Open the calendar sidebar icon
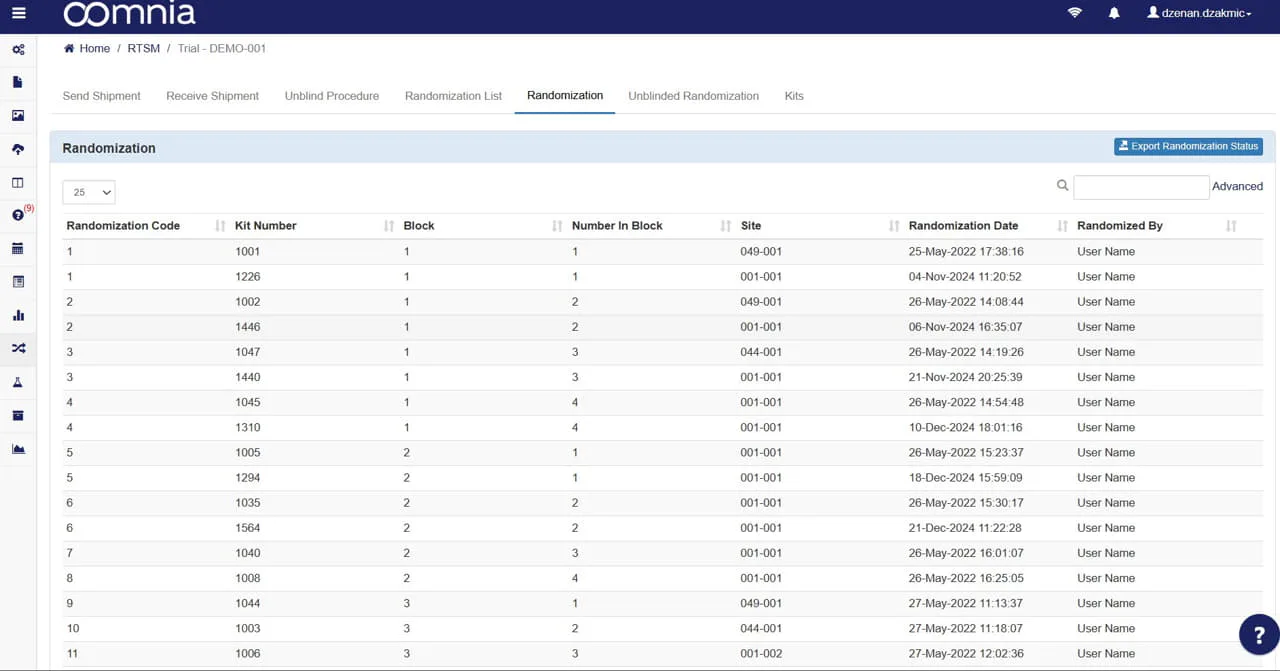Viewport: 1280px width, 671px height. click(18, 249)
